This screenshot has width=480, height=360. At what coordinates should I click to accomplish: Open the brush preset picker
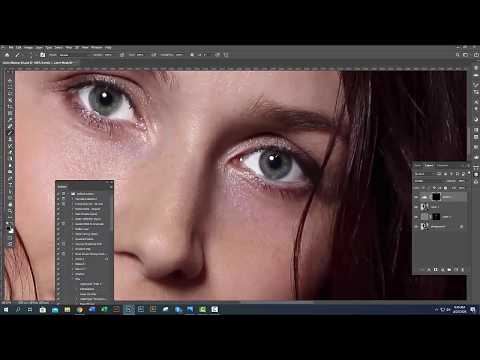31,55
